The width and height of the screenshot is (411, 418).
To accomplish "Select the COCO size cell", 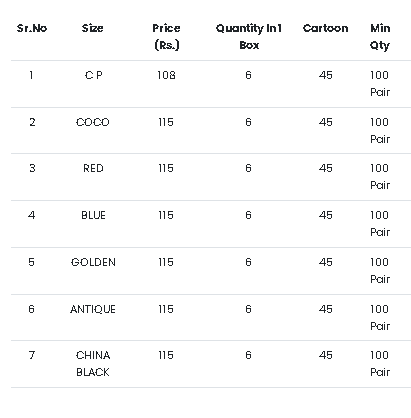I will tap(93, 122).
